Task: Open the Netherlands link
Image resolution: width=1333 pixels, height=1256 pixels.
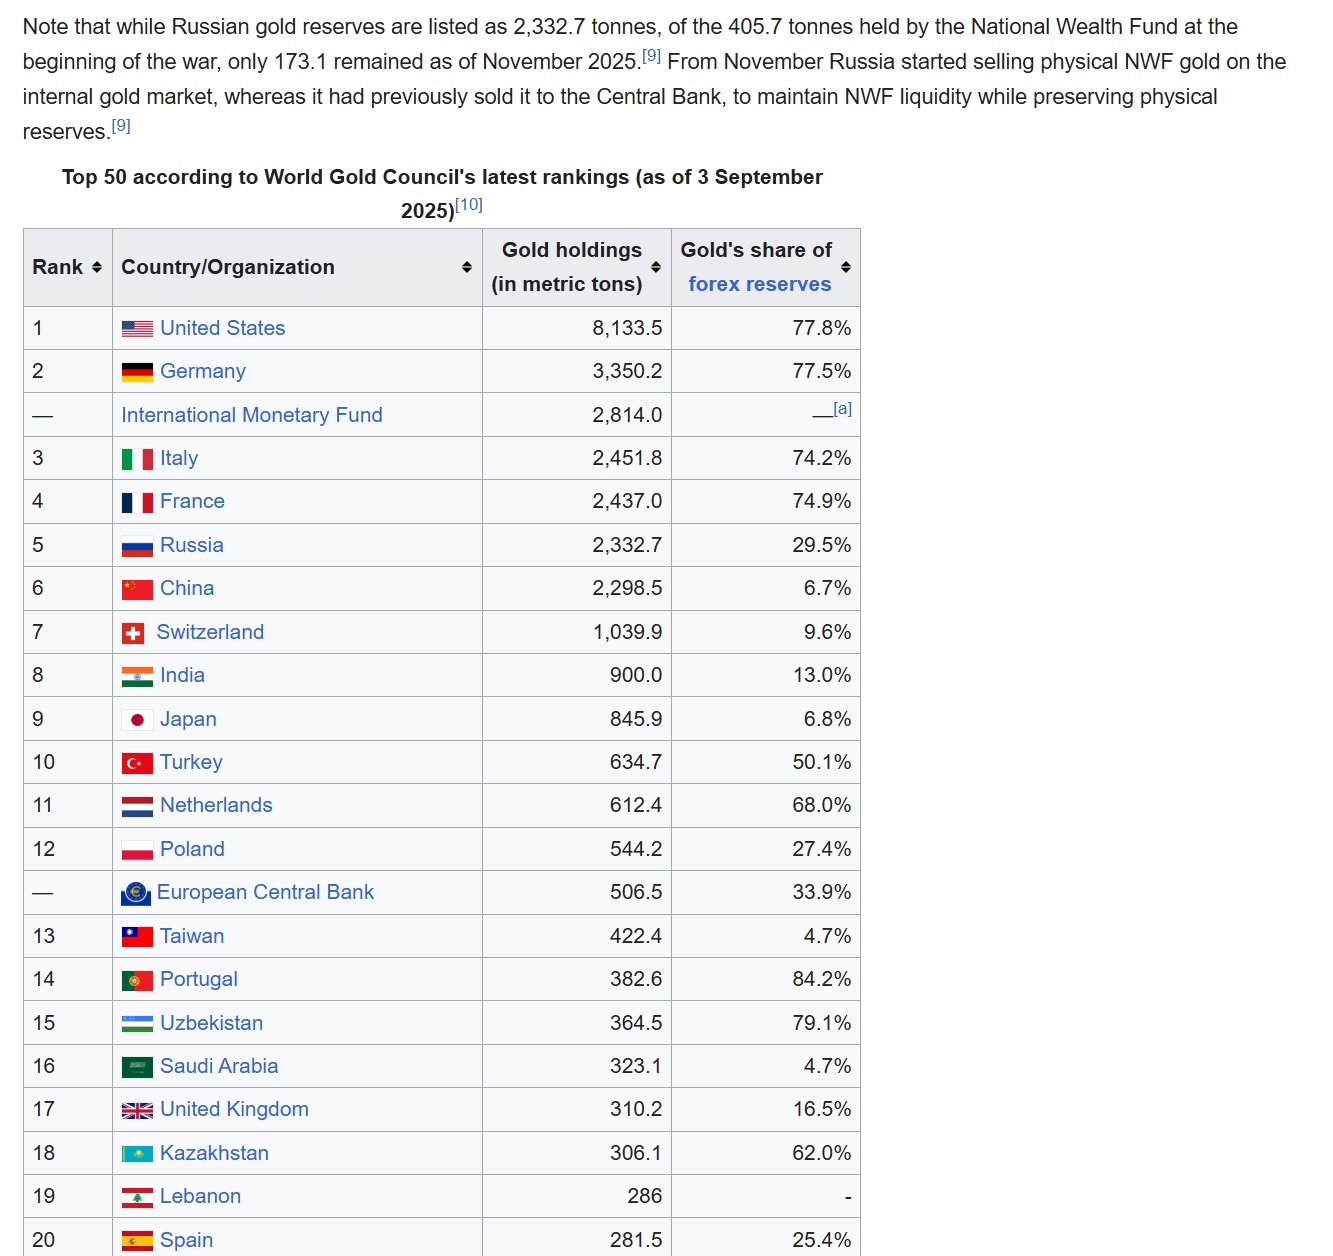Action: pyautogui.click(x=216, y=805)
